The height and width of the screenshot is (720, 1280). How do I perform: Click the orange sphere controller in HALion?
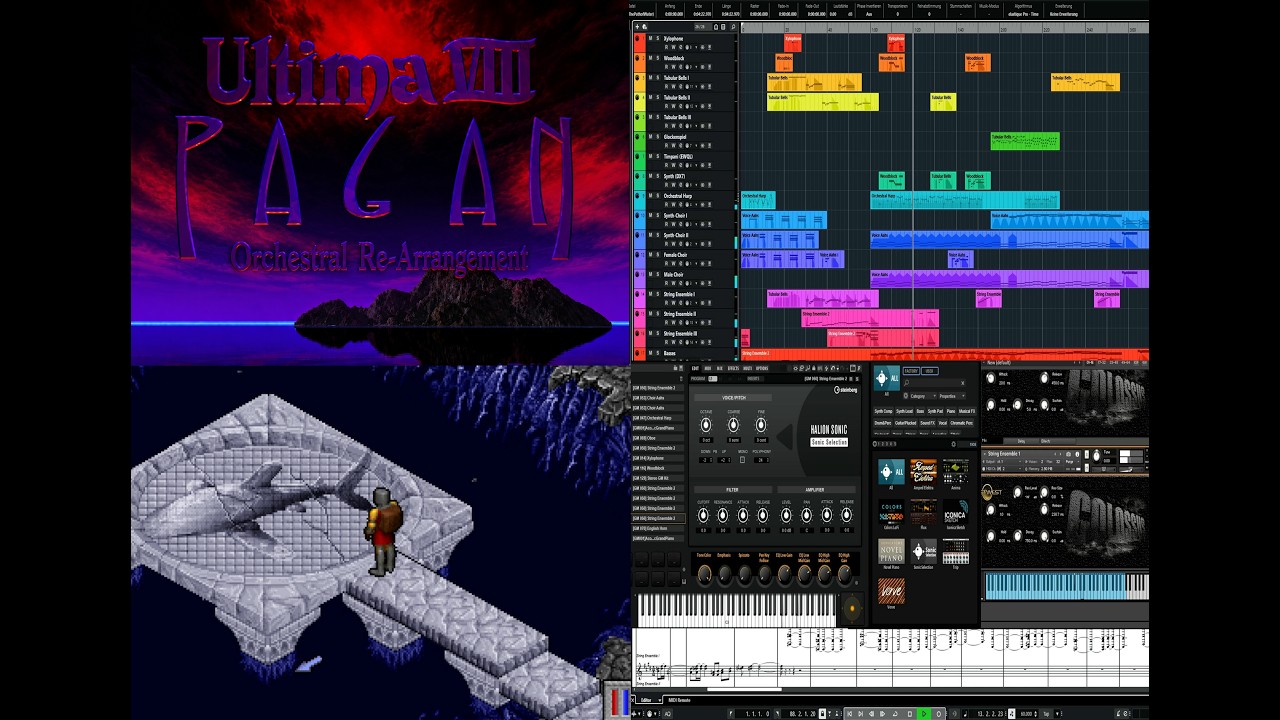pos(852,607)
